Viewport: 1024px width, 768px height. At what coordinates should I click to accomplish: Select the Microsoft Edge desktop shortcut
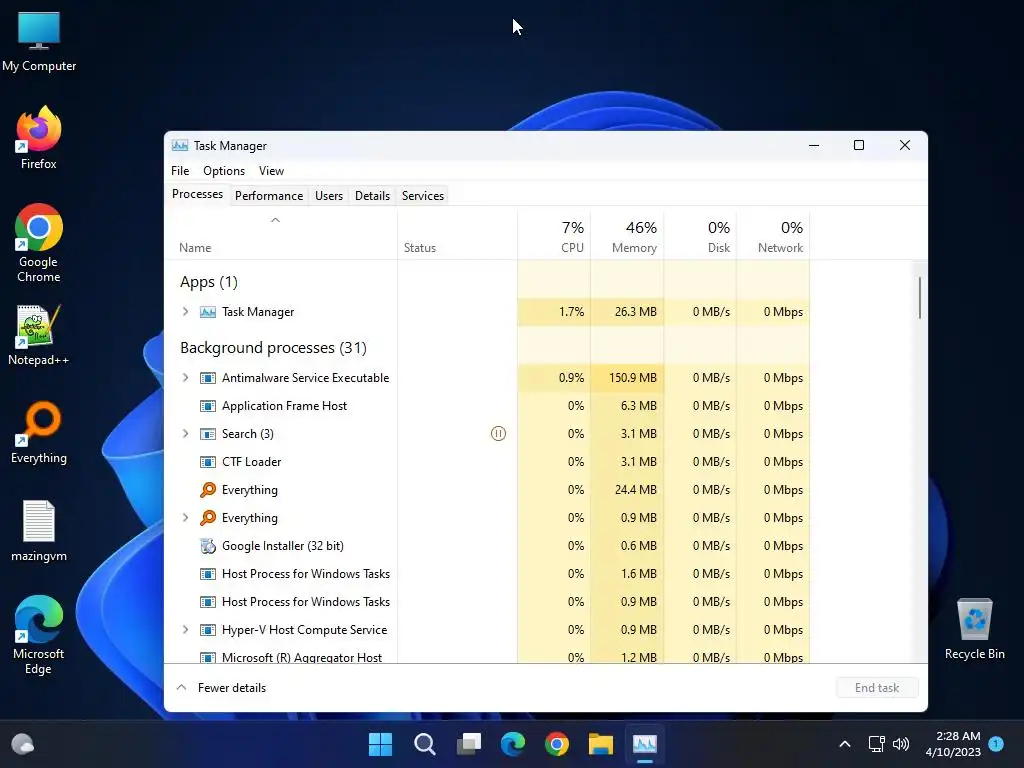coord(39,635)
